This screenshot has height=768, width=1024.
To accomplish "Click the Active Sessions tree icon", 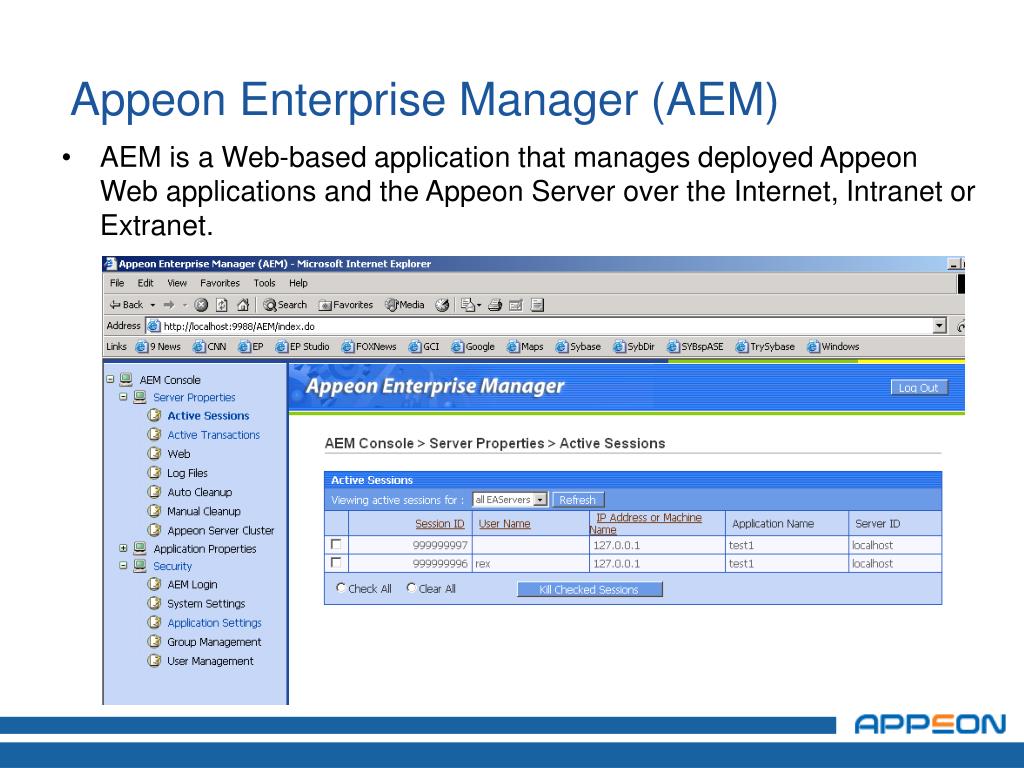I will [x=154, y=415].
